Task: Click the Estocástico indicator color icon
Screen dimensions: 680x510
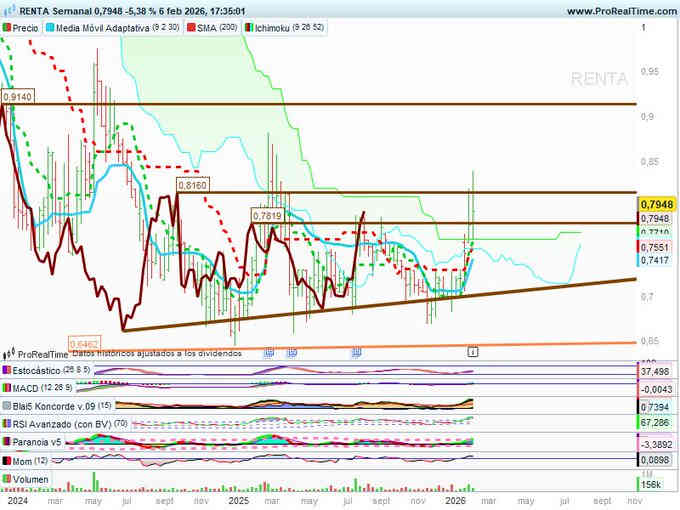Action: 7,370
